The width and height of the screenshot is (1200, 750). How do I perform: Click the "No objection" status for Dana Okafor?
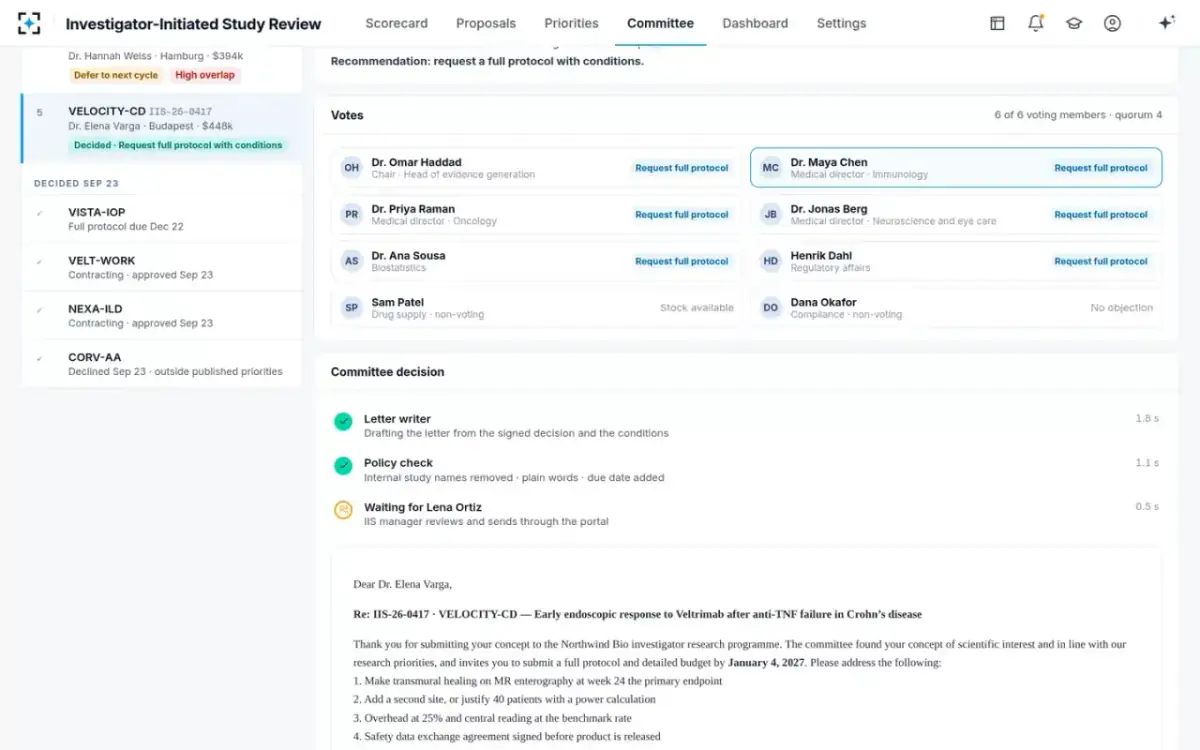(x=1122, y=308)
